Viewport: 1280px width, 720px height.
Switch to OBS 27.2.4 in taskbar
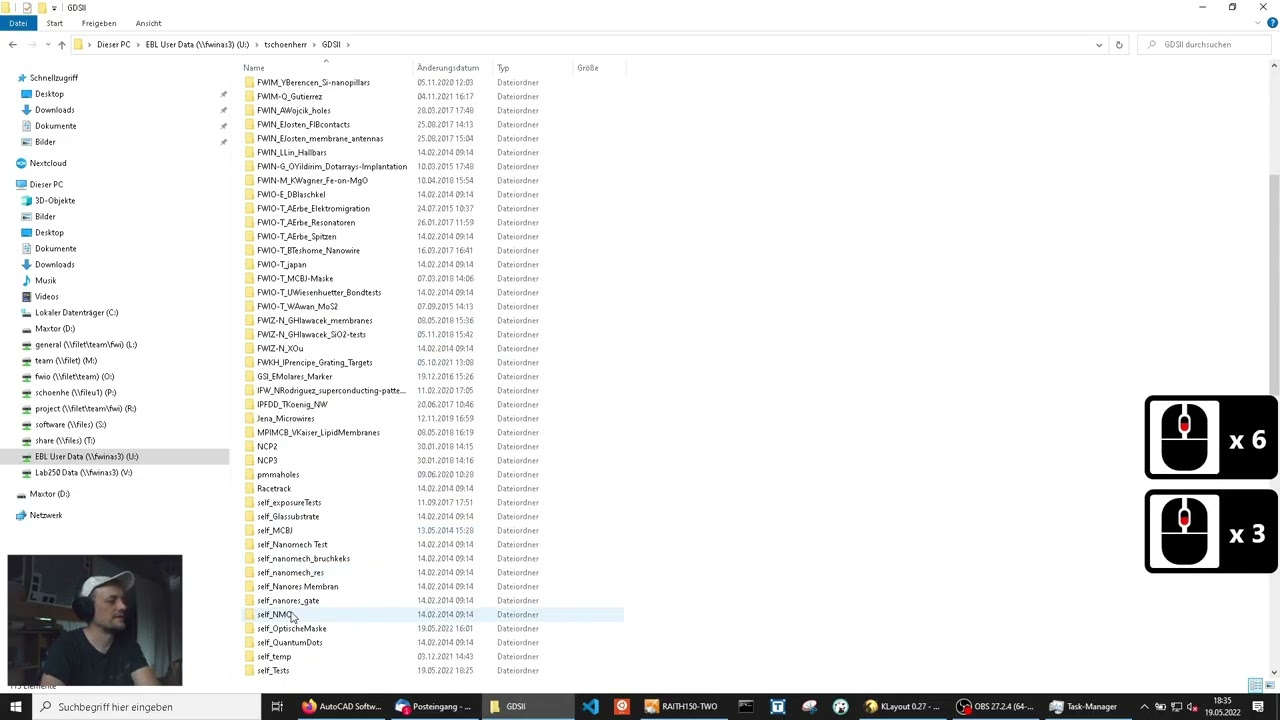(995, 707)
